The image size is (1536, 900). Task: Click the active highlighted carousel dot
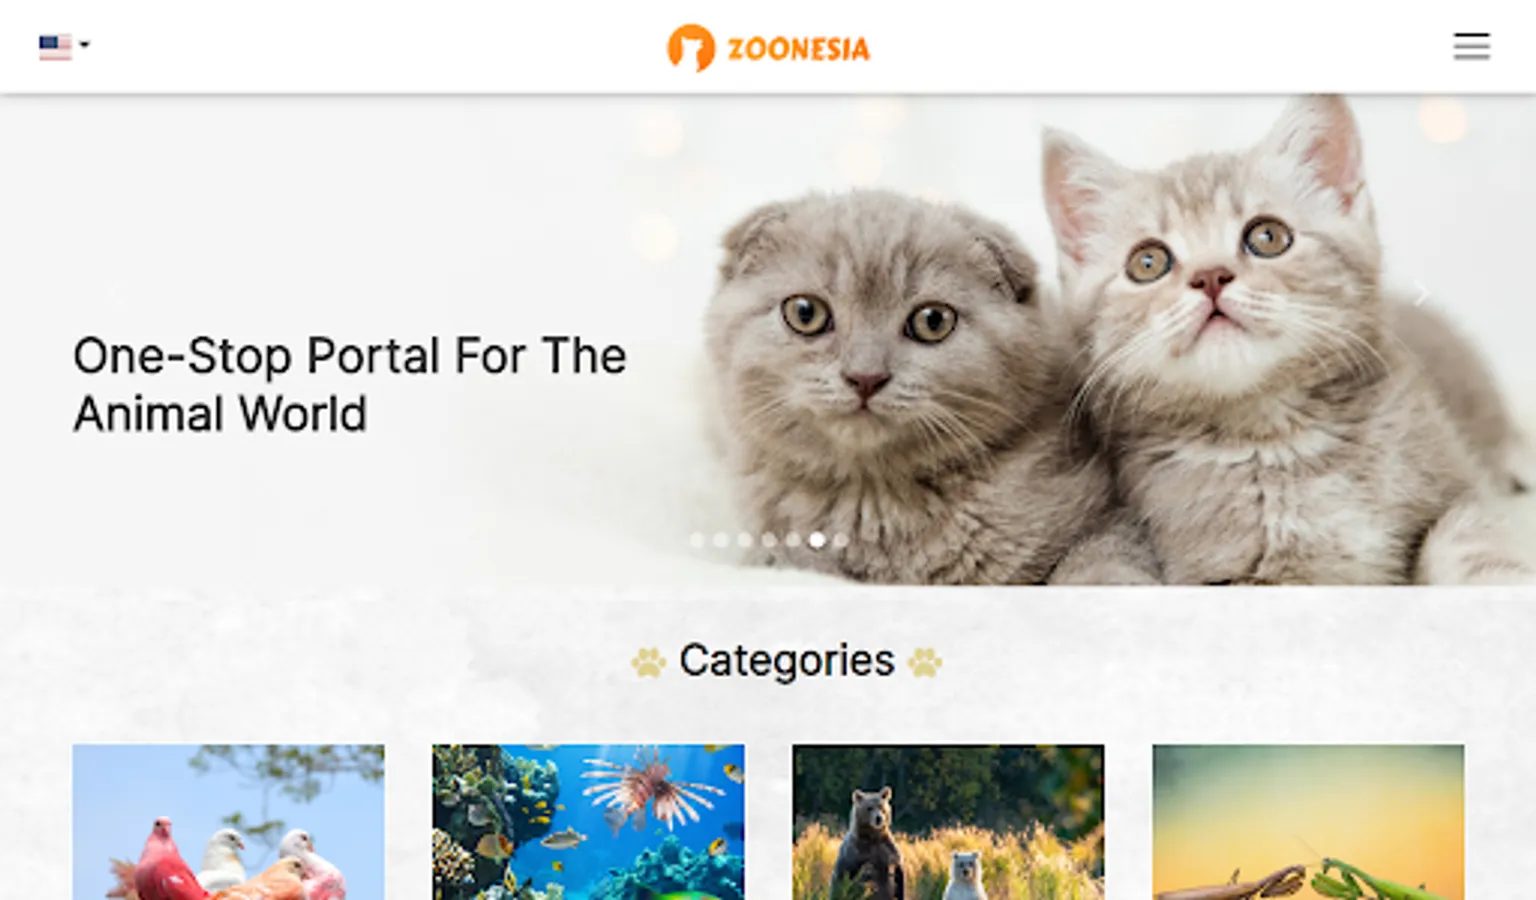(817, 540)
